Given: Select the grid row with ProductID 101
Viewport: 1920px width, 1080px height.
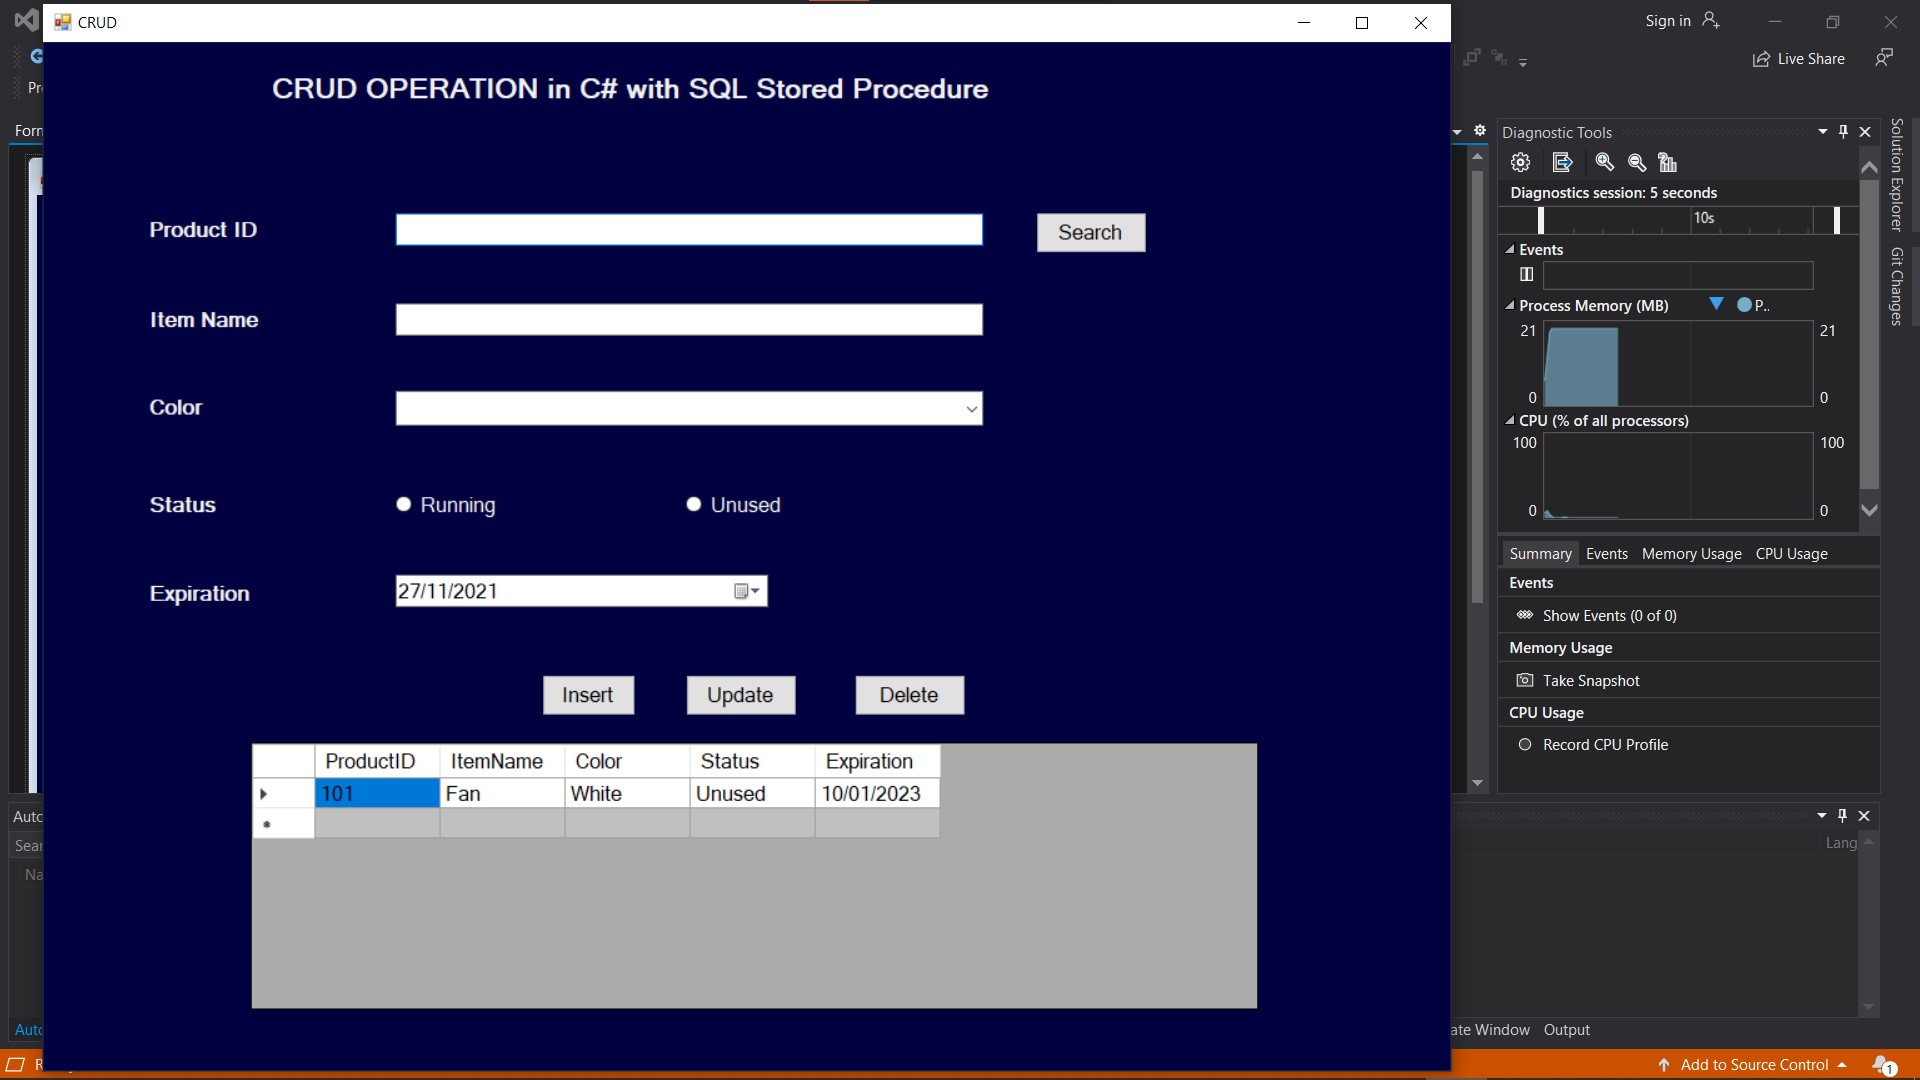Looking at the screenshot, I should click(x=377, y=793).
